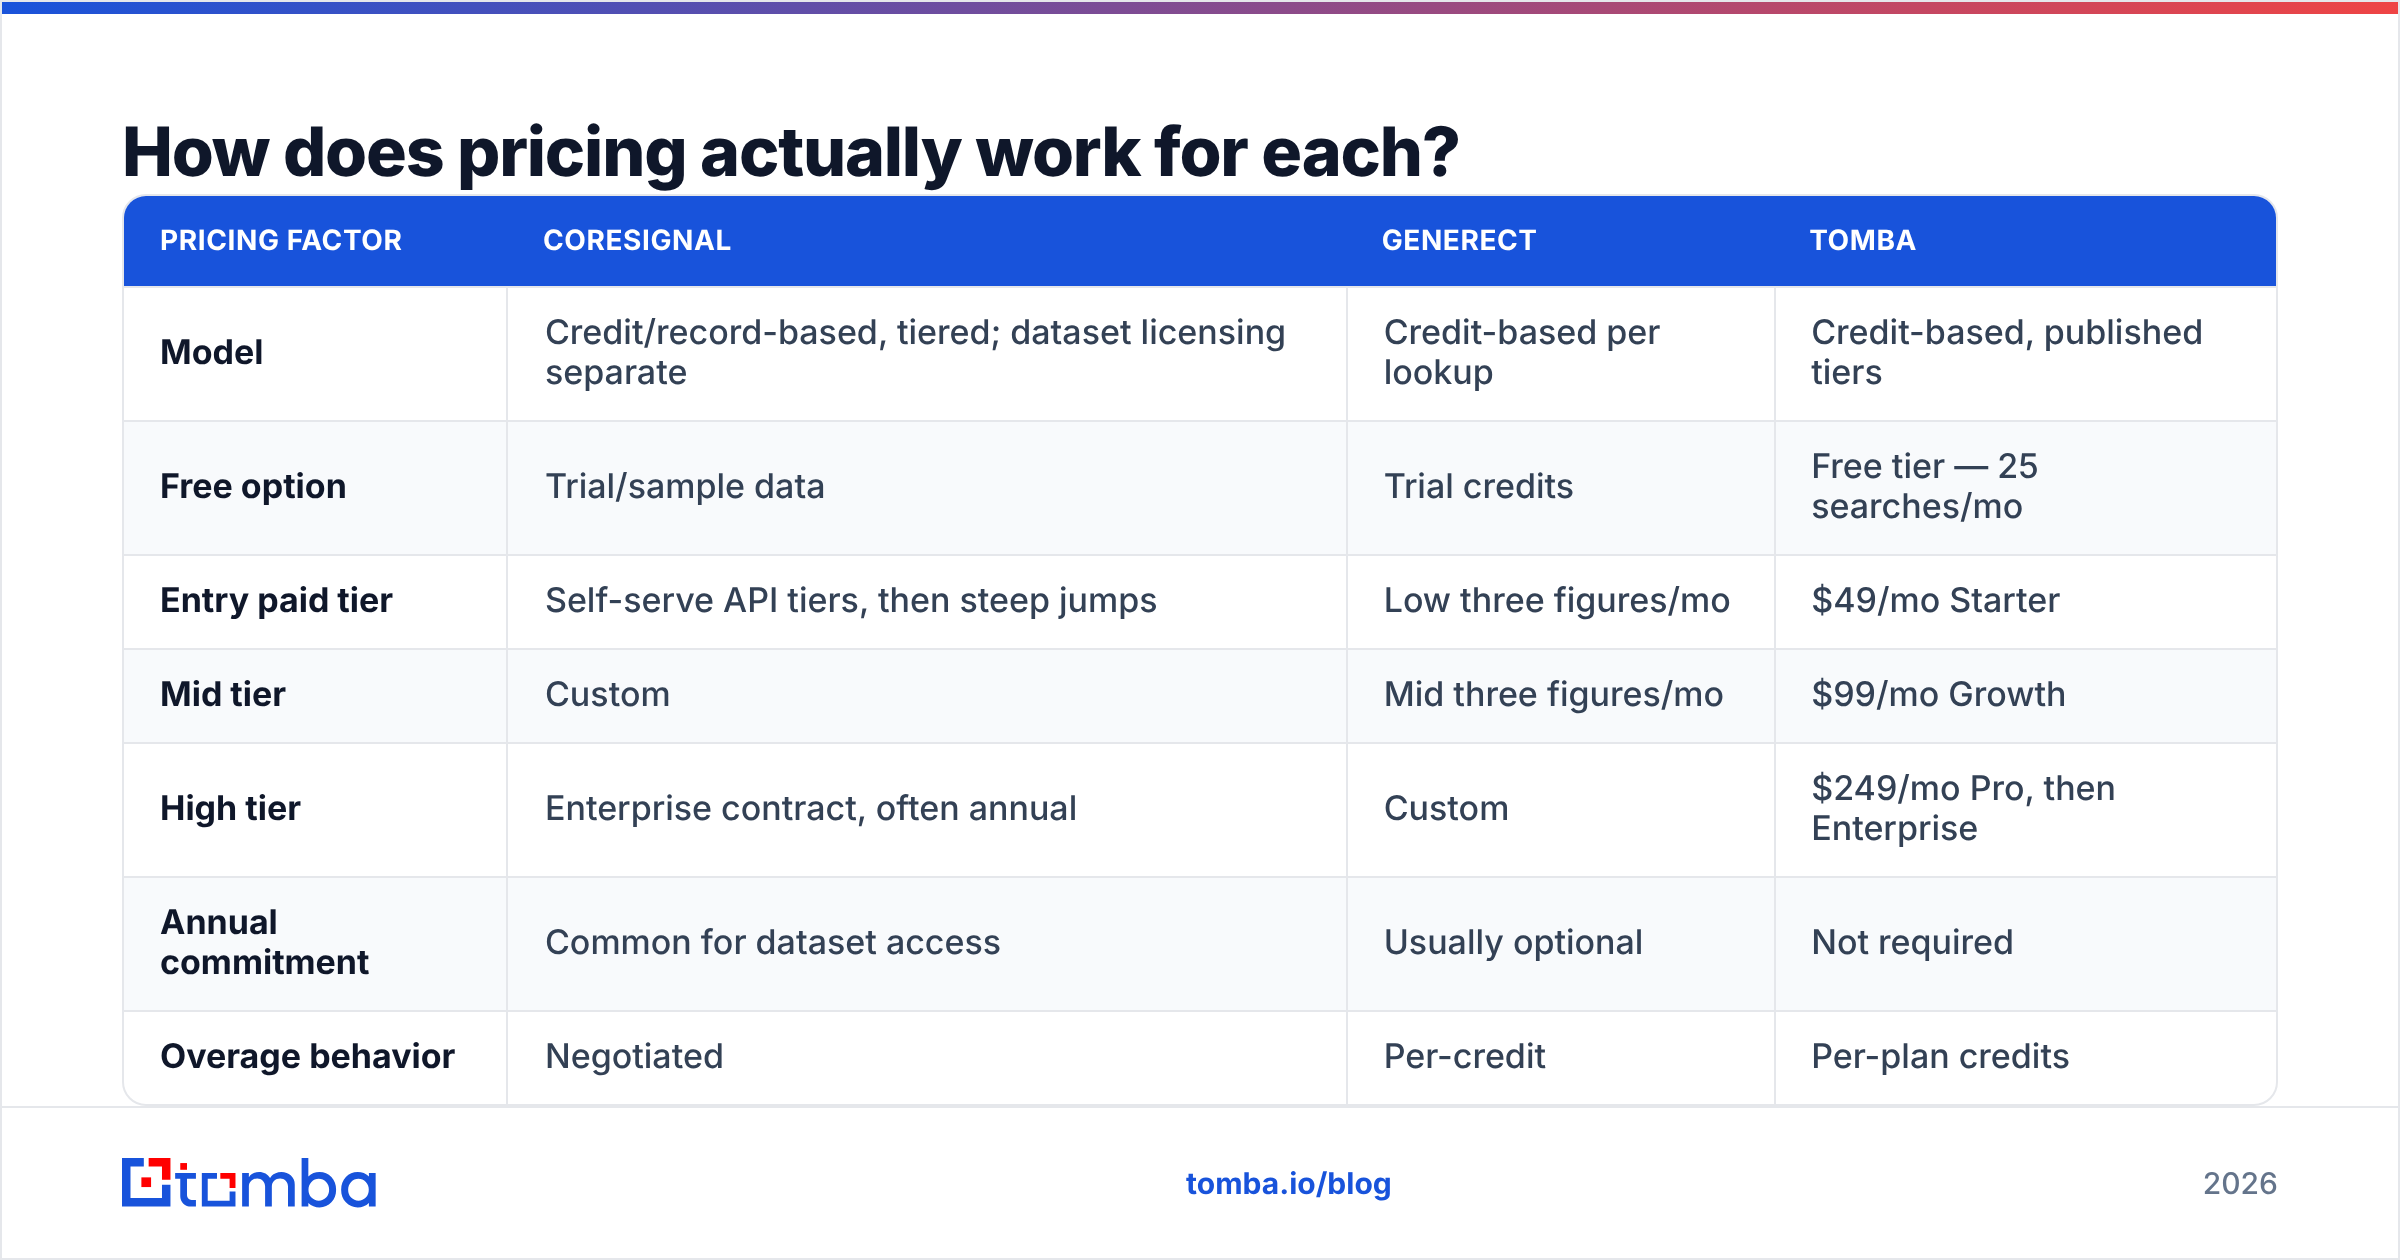Click the 'Annual commitment' row label

point(265,942)
